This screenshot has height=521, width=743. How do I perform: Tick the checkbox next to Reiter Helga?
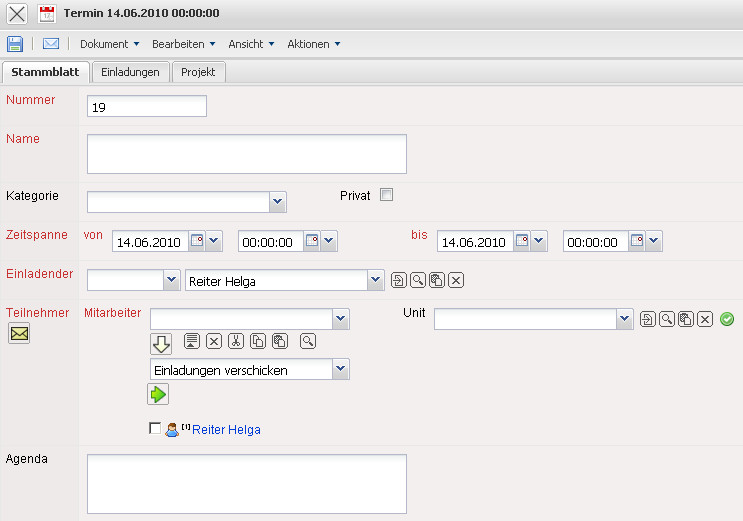point(154,429)
